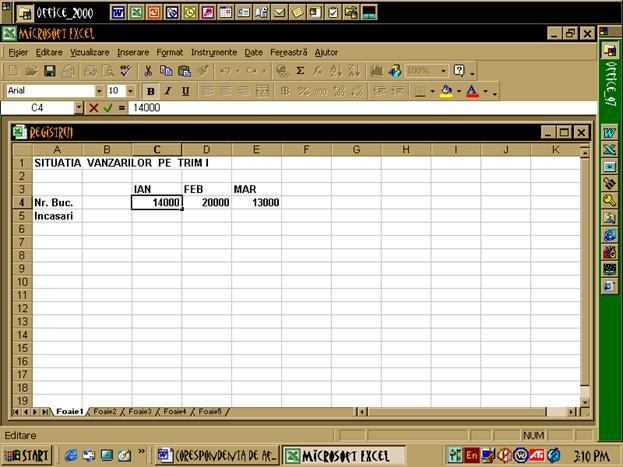The image size is (623, 467).
Task: Cut selection with the scissors icon
Action: click(x=148, y=71)
